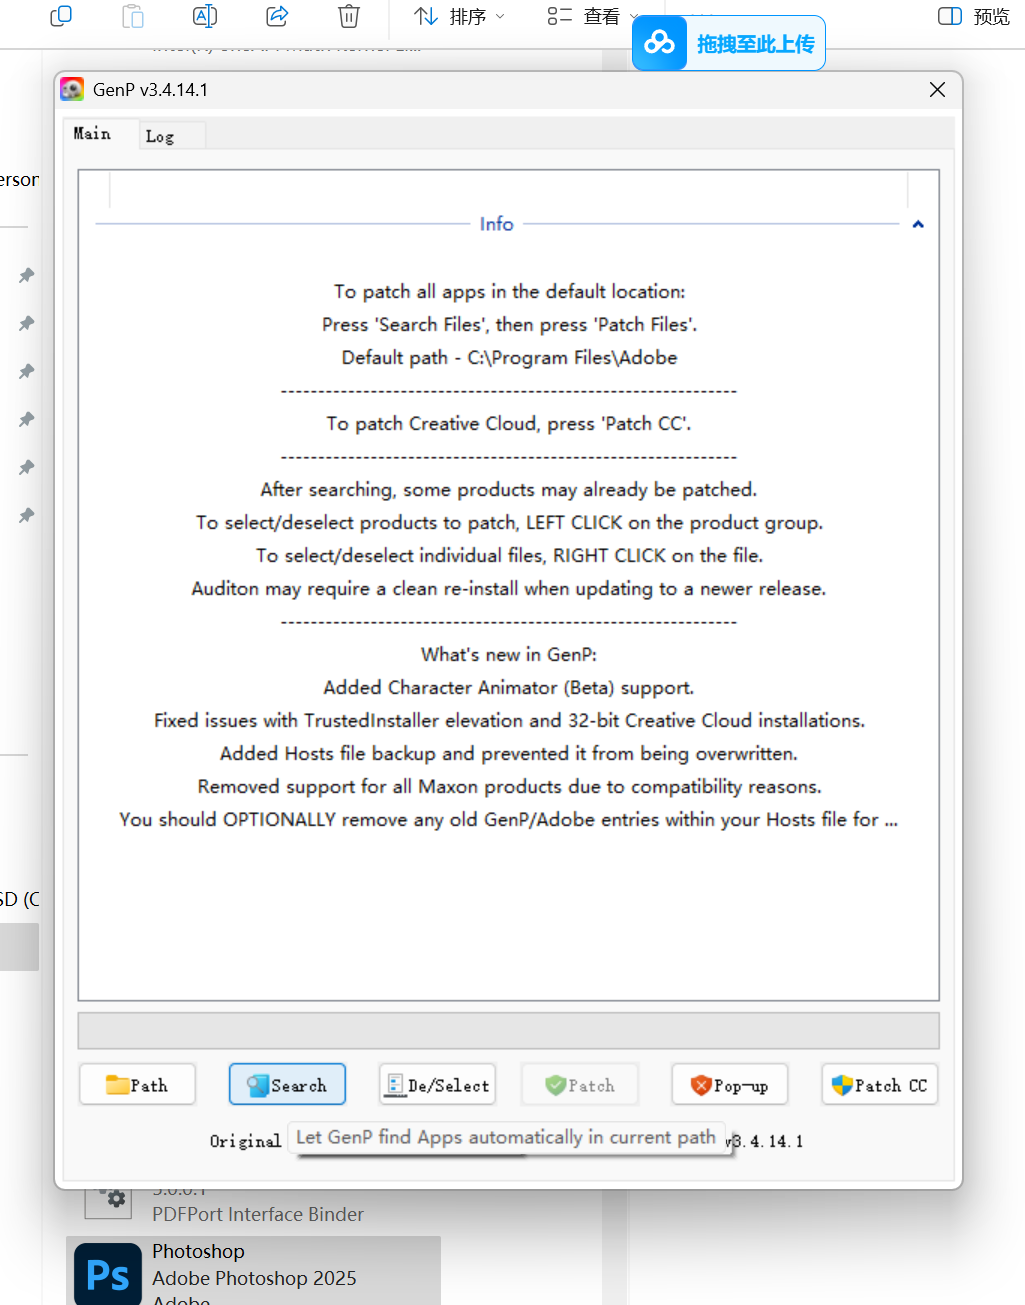The height and width of the screenshot is (1305, 1025).
Task: Click the Paste icon in Explorer toolbar
Action: (133, 16)
